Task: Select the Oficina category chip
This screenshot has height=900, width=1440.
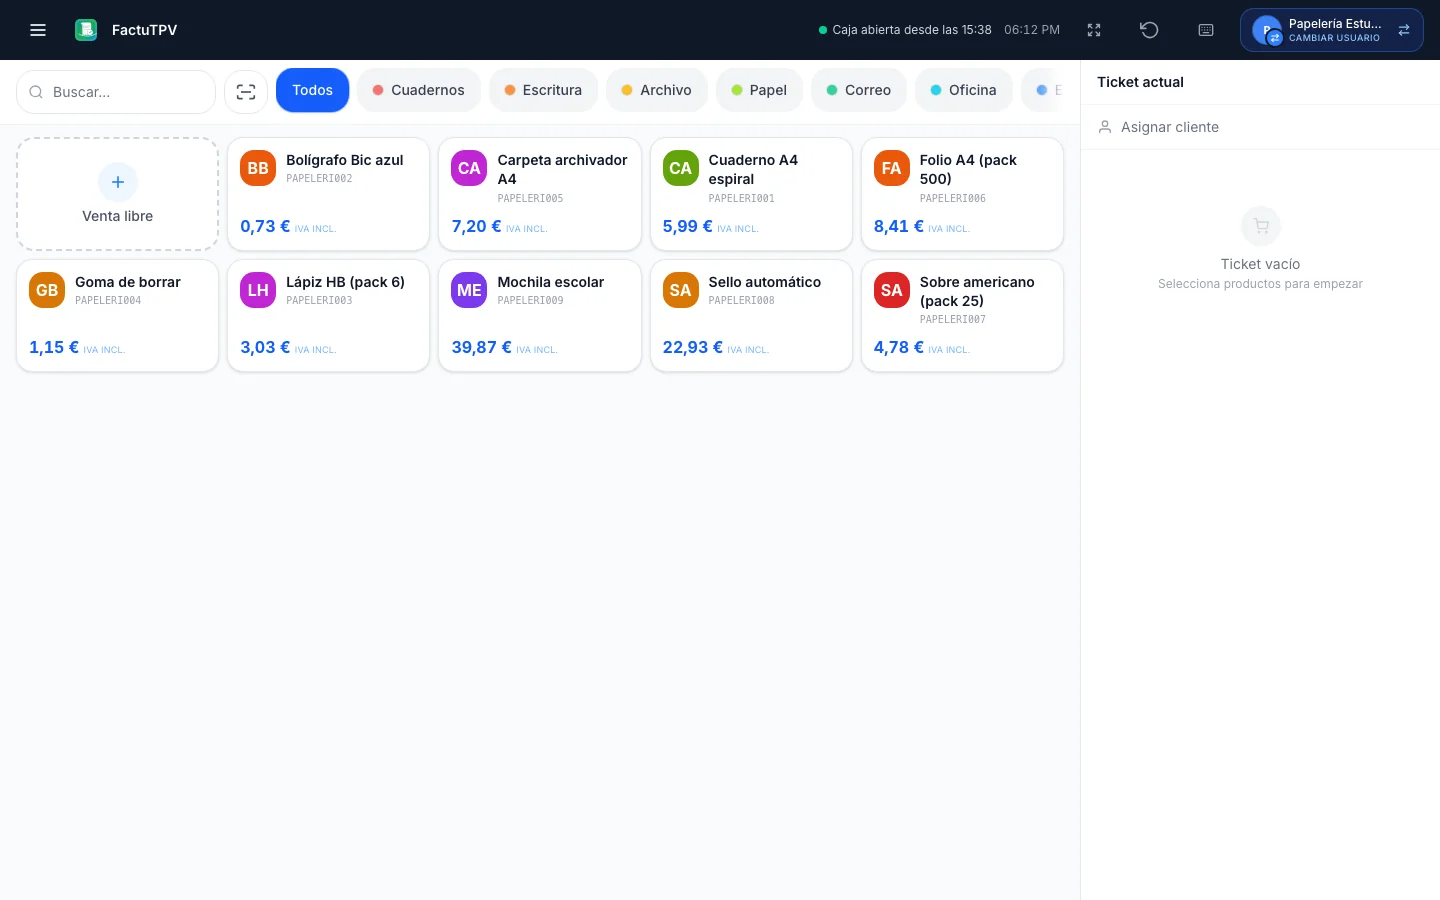Action: 964,90
